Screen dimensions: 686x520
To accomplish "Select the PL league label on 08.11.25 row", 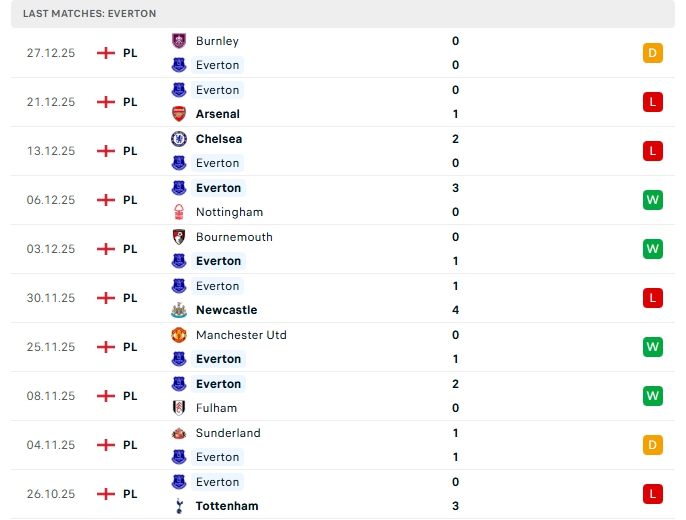I will [x=130, y=396].
